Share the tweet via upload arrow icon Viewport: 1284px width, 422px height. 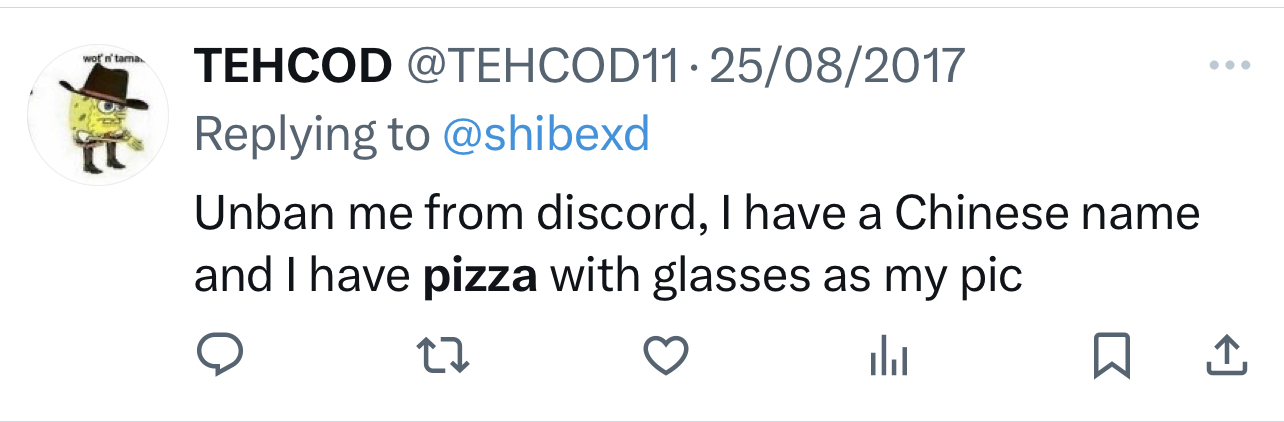pyautogui.click(x=1226, y=356)
